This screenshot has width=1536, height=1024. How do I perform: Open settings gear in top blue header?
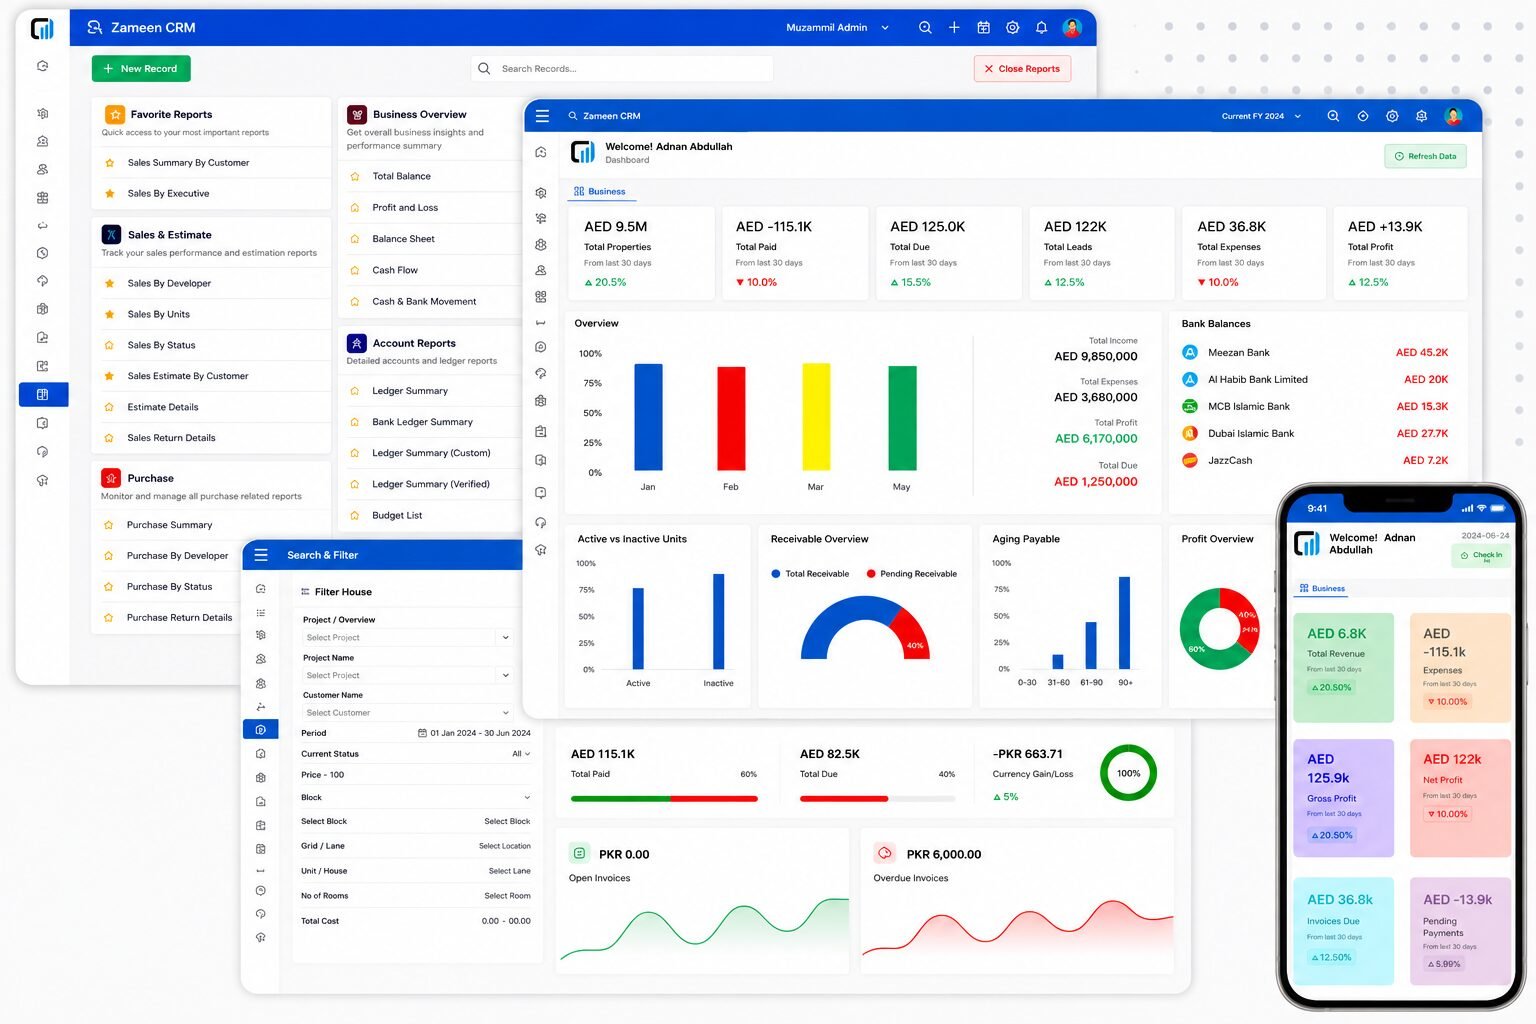point(1012,28)
